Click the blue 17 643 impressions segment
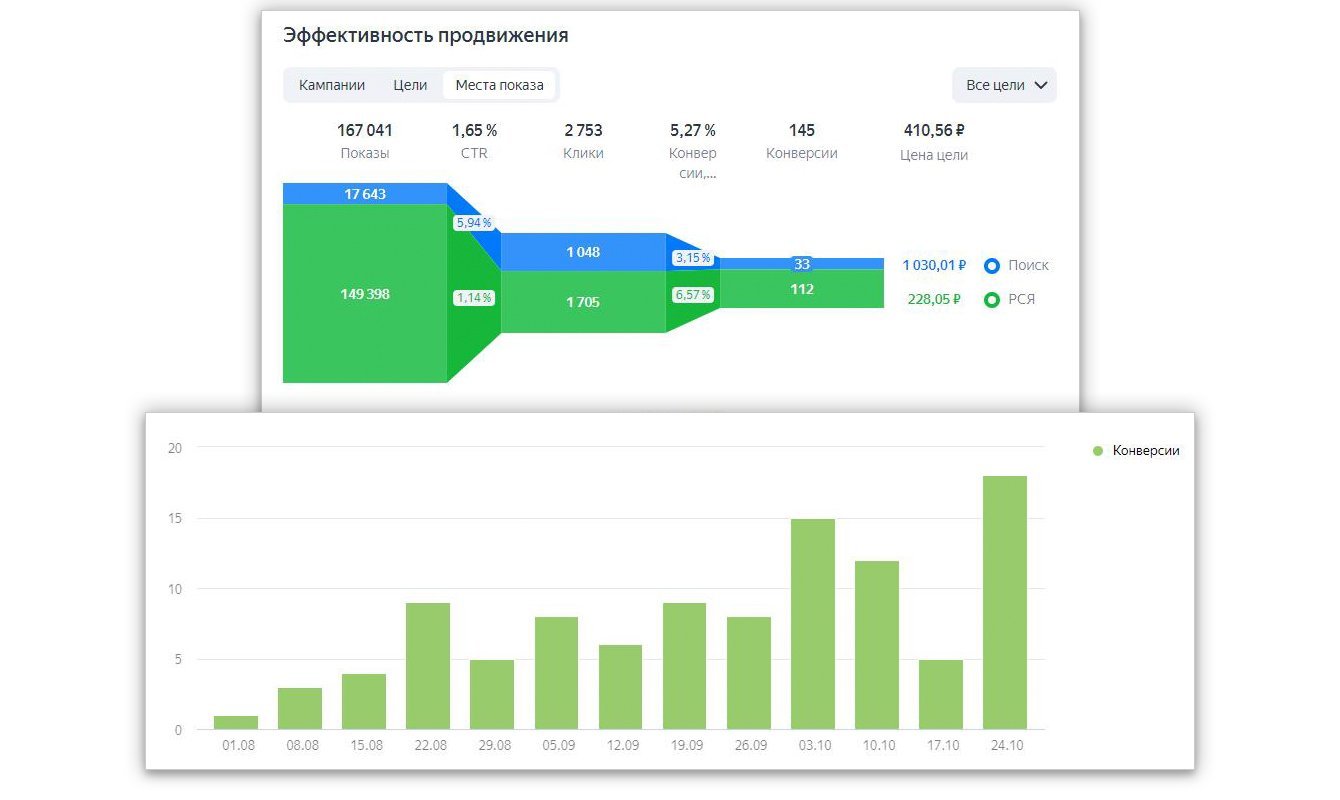Image resolution: width=1340 pixels, height=800 pixels. [x=365, y=194]
